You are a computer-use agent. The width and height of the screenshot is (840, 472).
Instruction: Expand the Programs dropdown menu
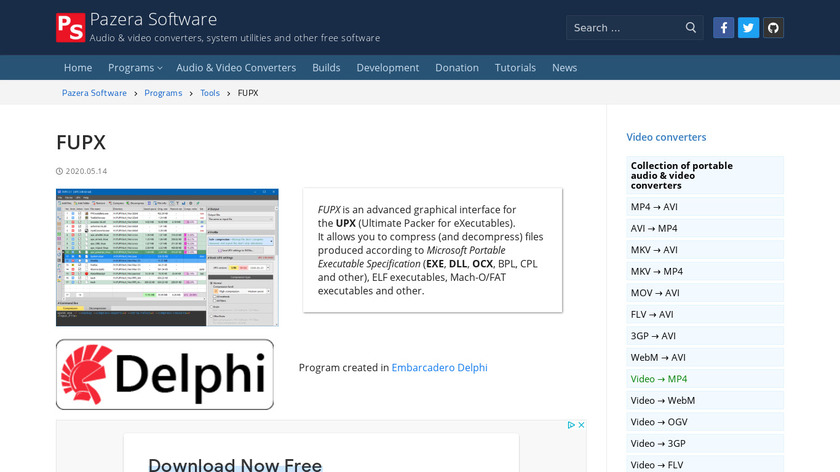135,68
